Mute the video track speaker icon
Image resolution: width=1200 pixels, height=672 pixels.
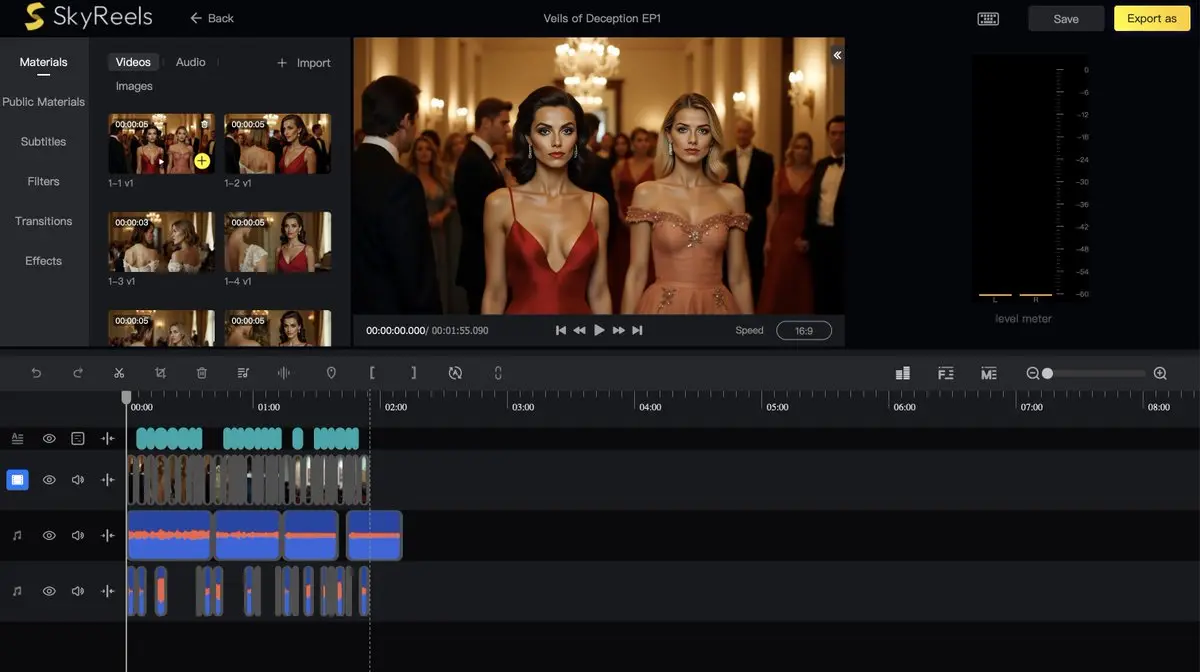[x=78, y=480]
